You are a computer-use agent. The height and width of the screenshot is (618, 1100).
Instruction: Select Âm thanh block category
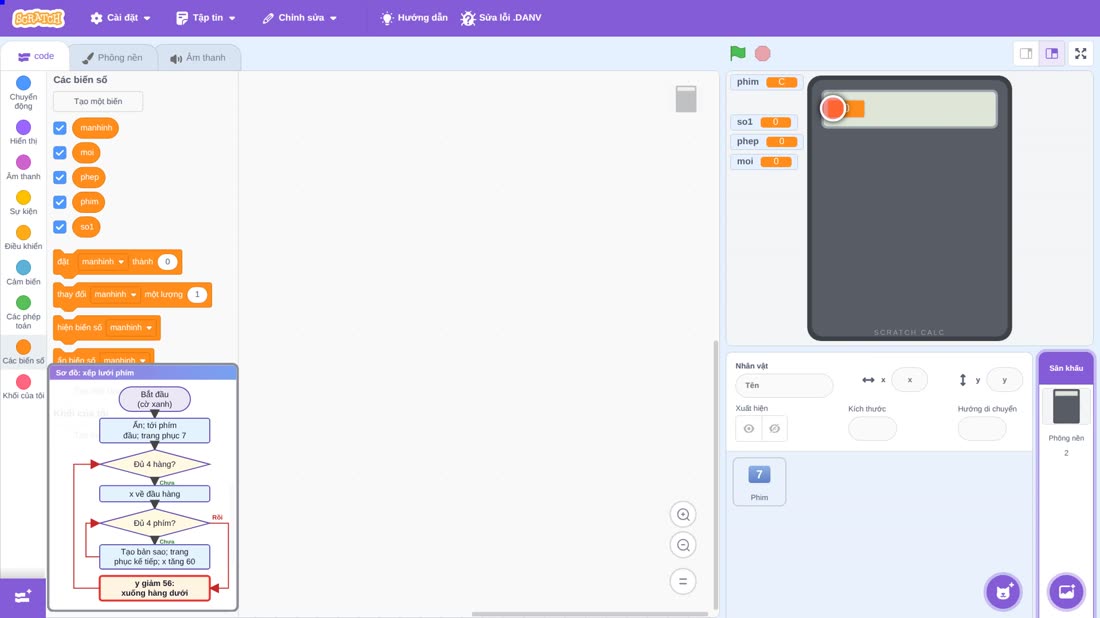(x=23, y=167)
